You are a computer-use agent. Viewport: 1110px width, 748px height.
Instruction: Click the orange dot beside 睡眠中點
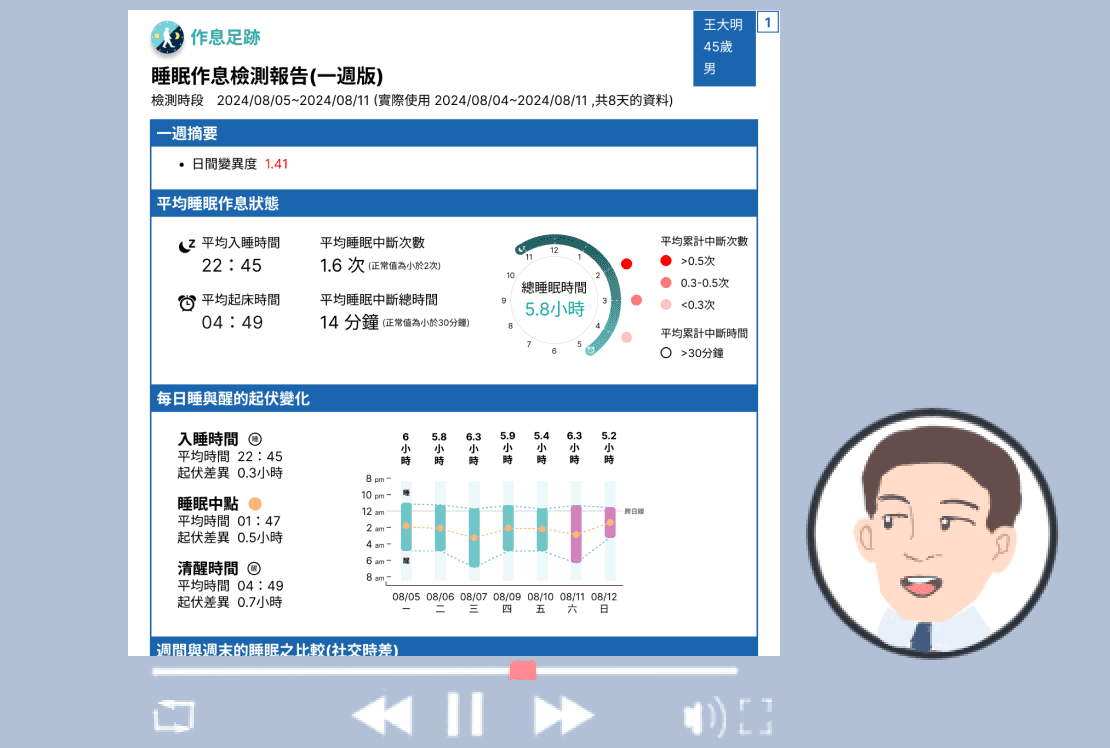pos(255,504)
